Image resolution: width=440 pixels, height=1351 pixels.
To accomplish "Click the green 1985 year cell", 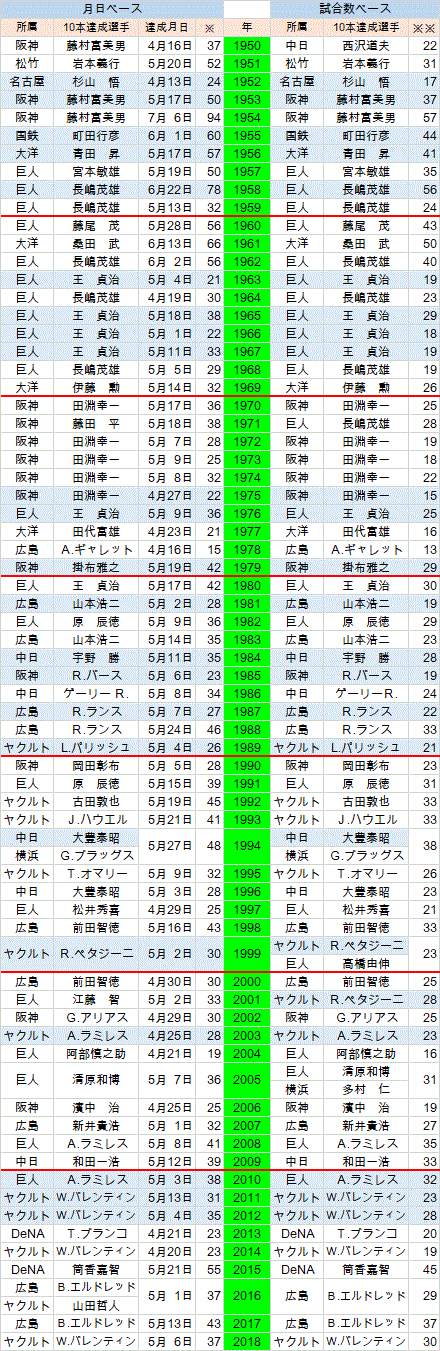I will click(247, 676).
